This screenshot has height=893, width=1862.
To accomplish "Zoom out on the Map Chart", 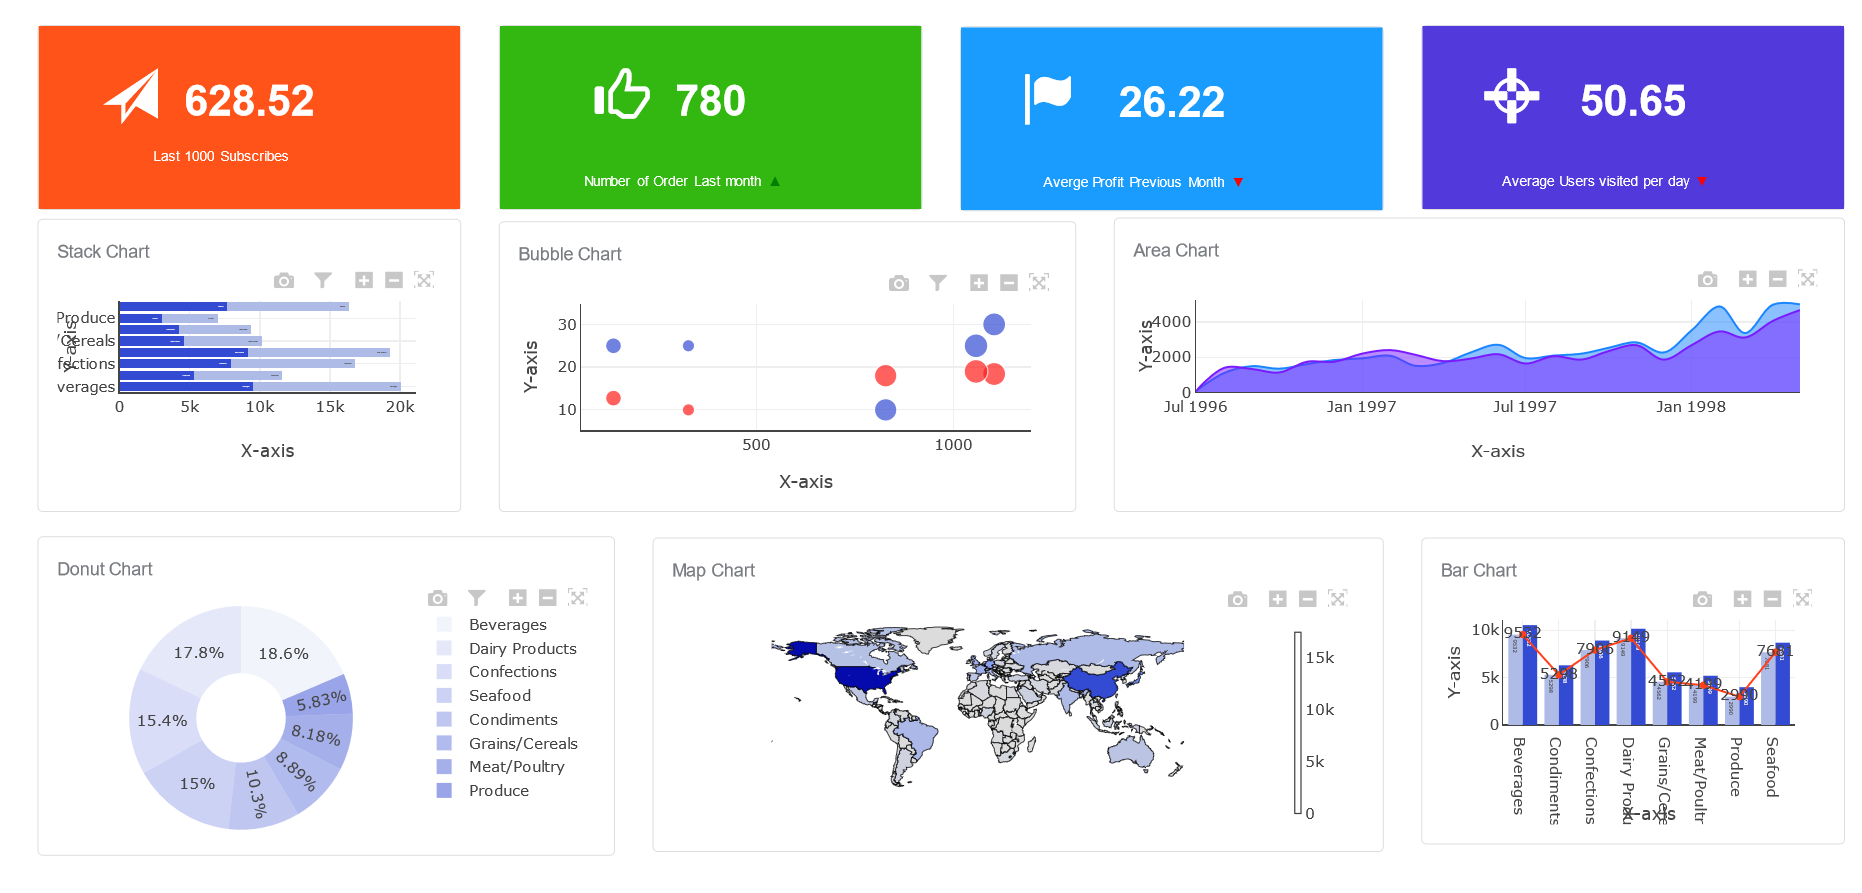I will [1308, 599].
